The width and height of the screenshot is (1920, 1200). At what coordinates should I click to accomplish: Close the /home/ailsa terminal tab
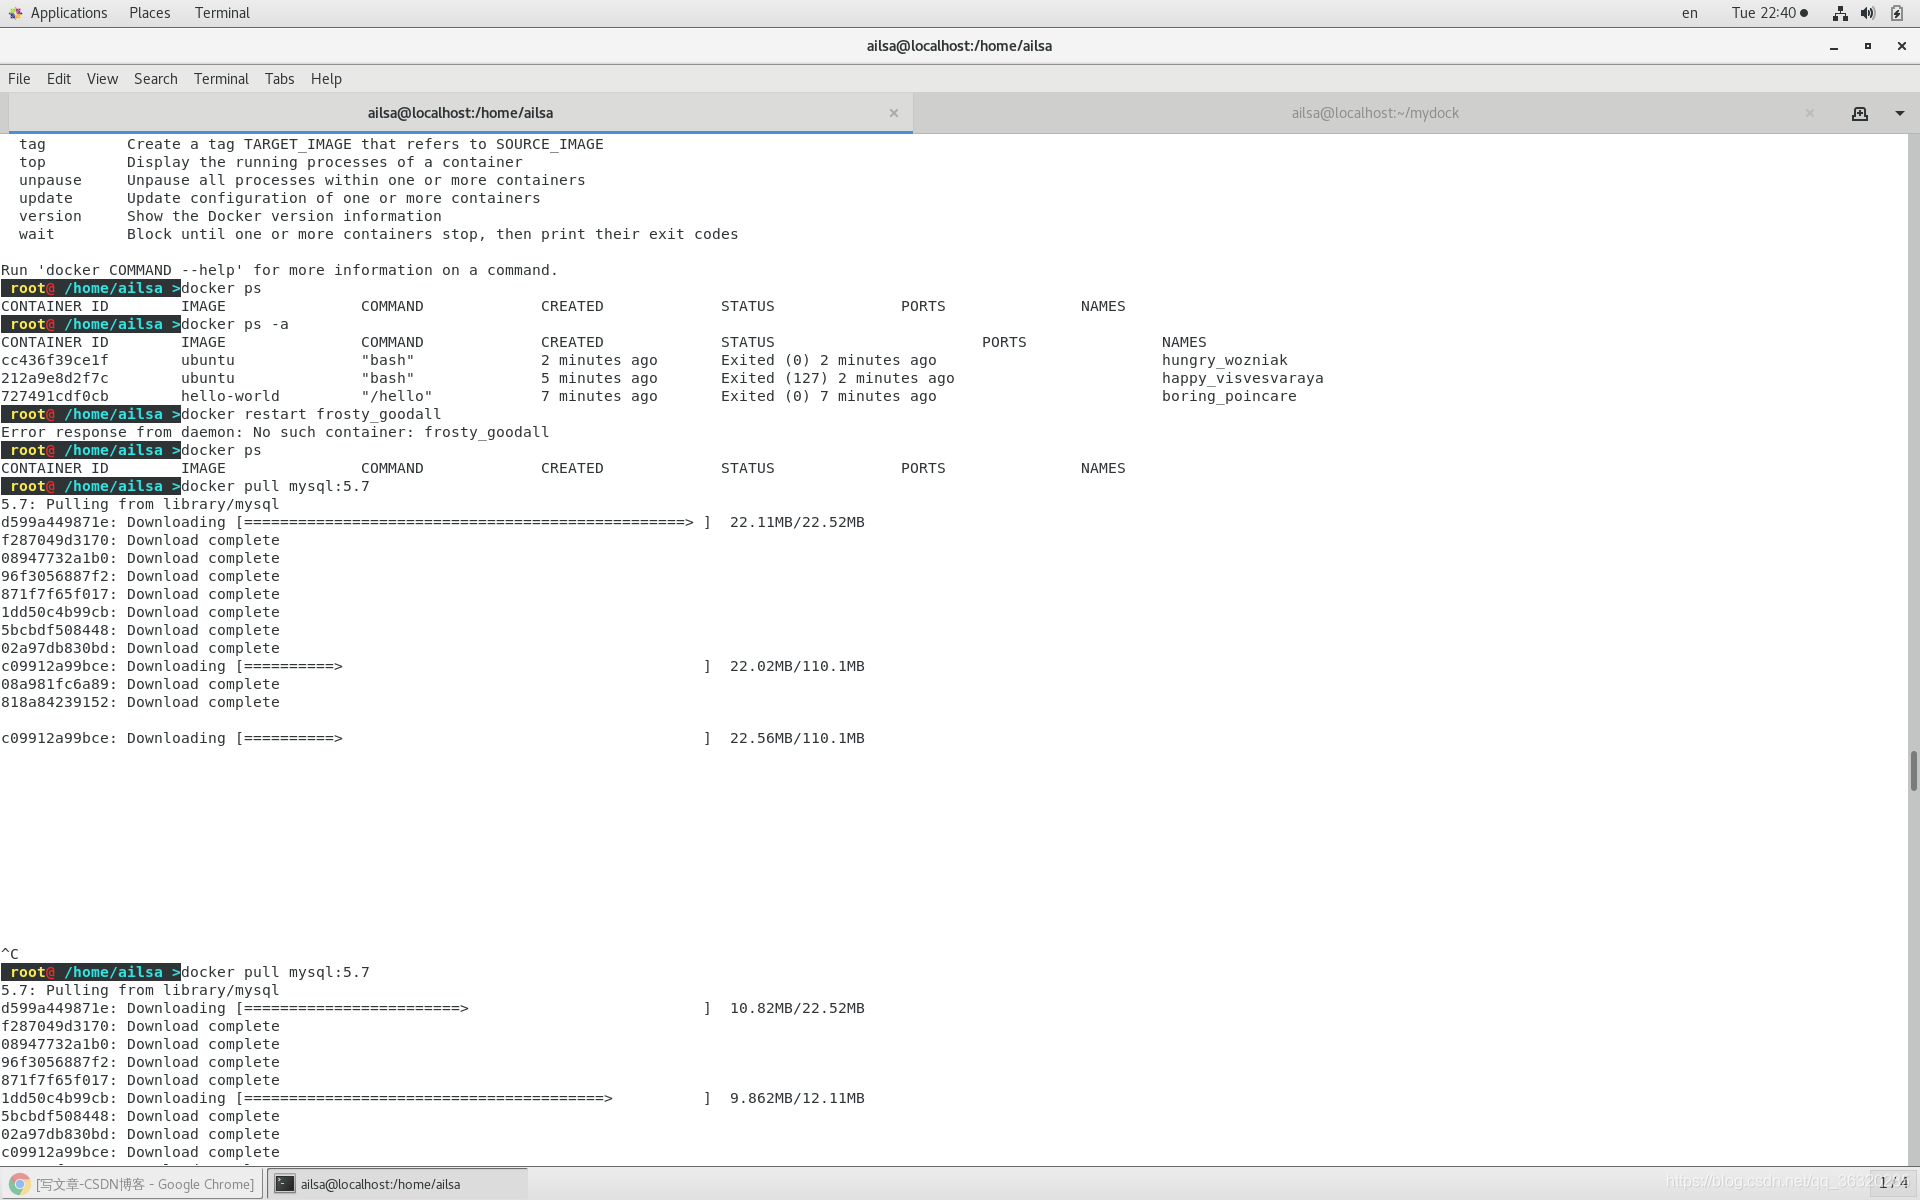point(894,114)
